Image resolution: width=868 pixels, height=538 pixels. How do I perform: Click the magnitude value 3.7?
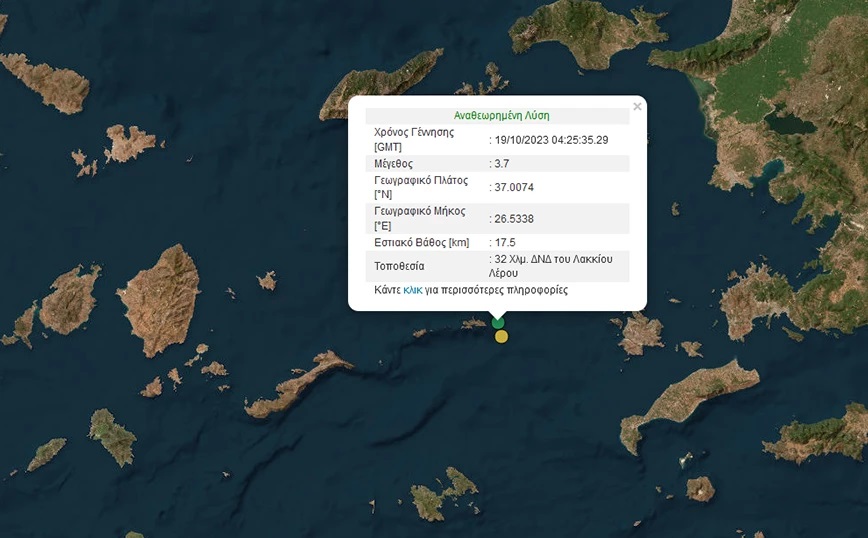(503, 163)
